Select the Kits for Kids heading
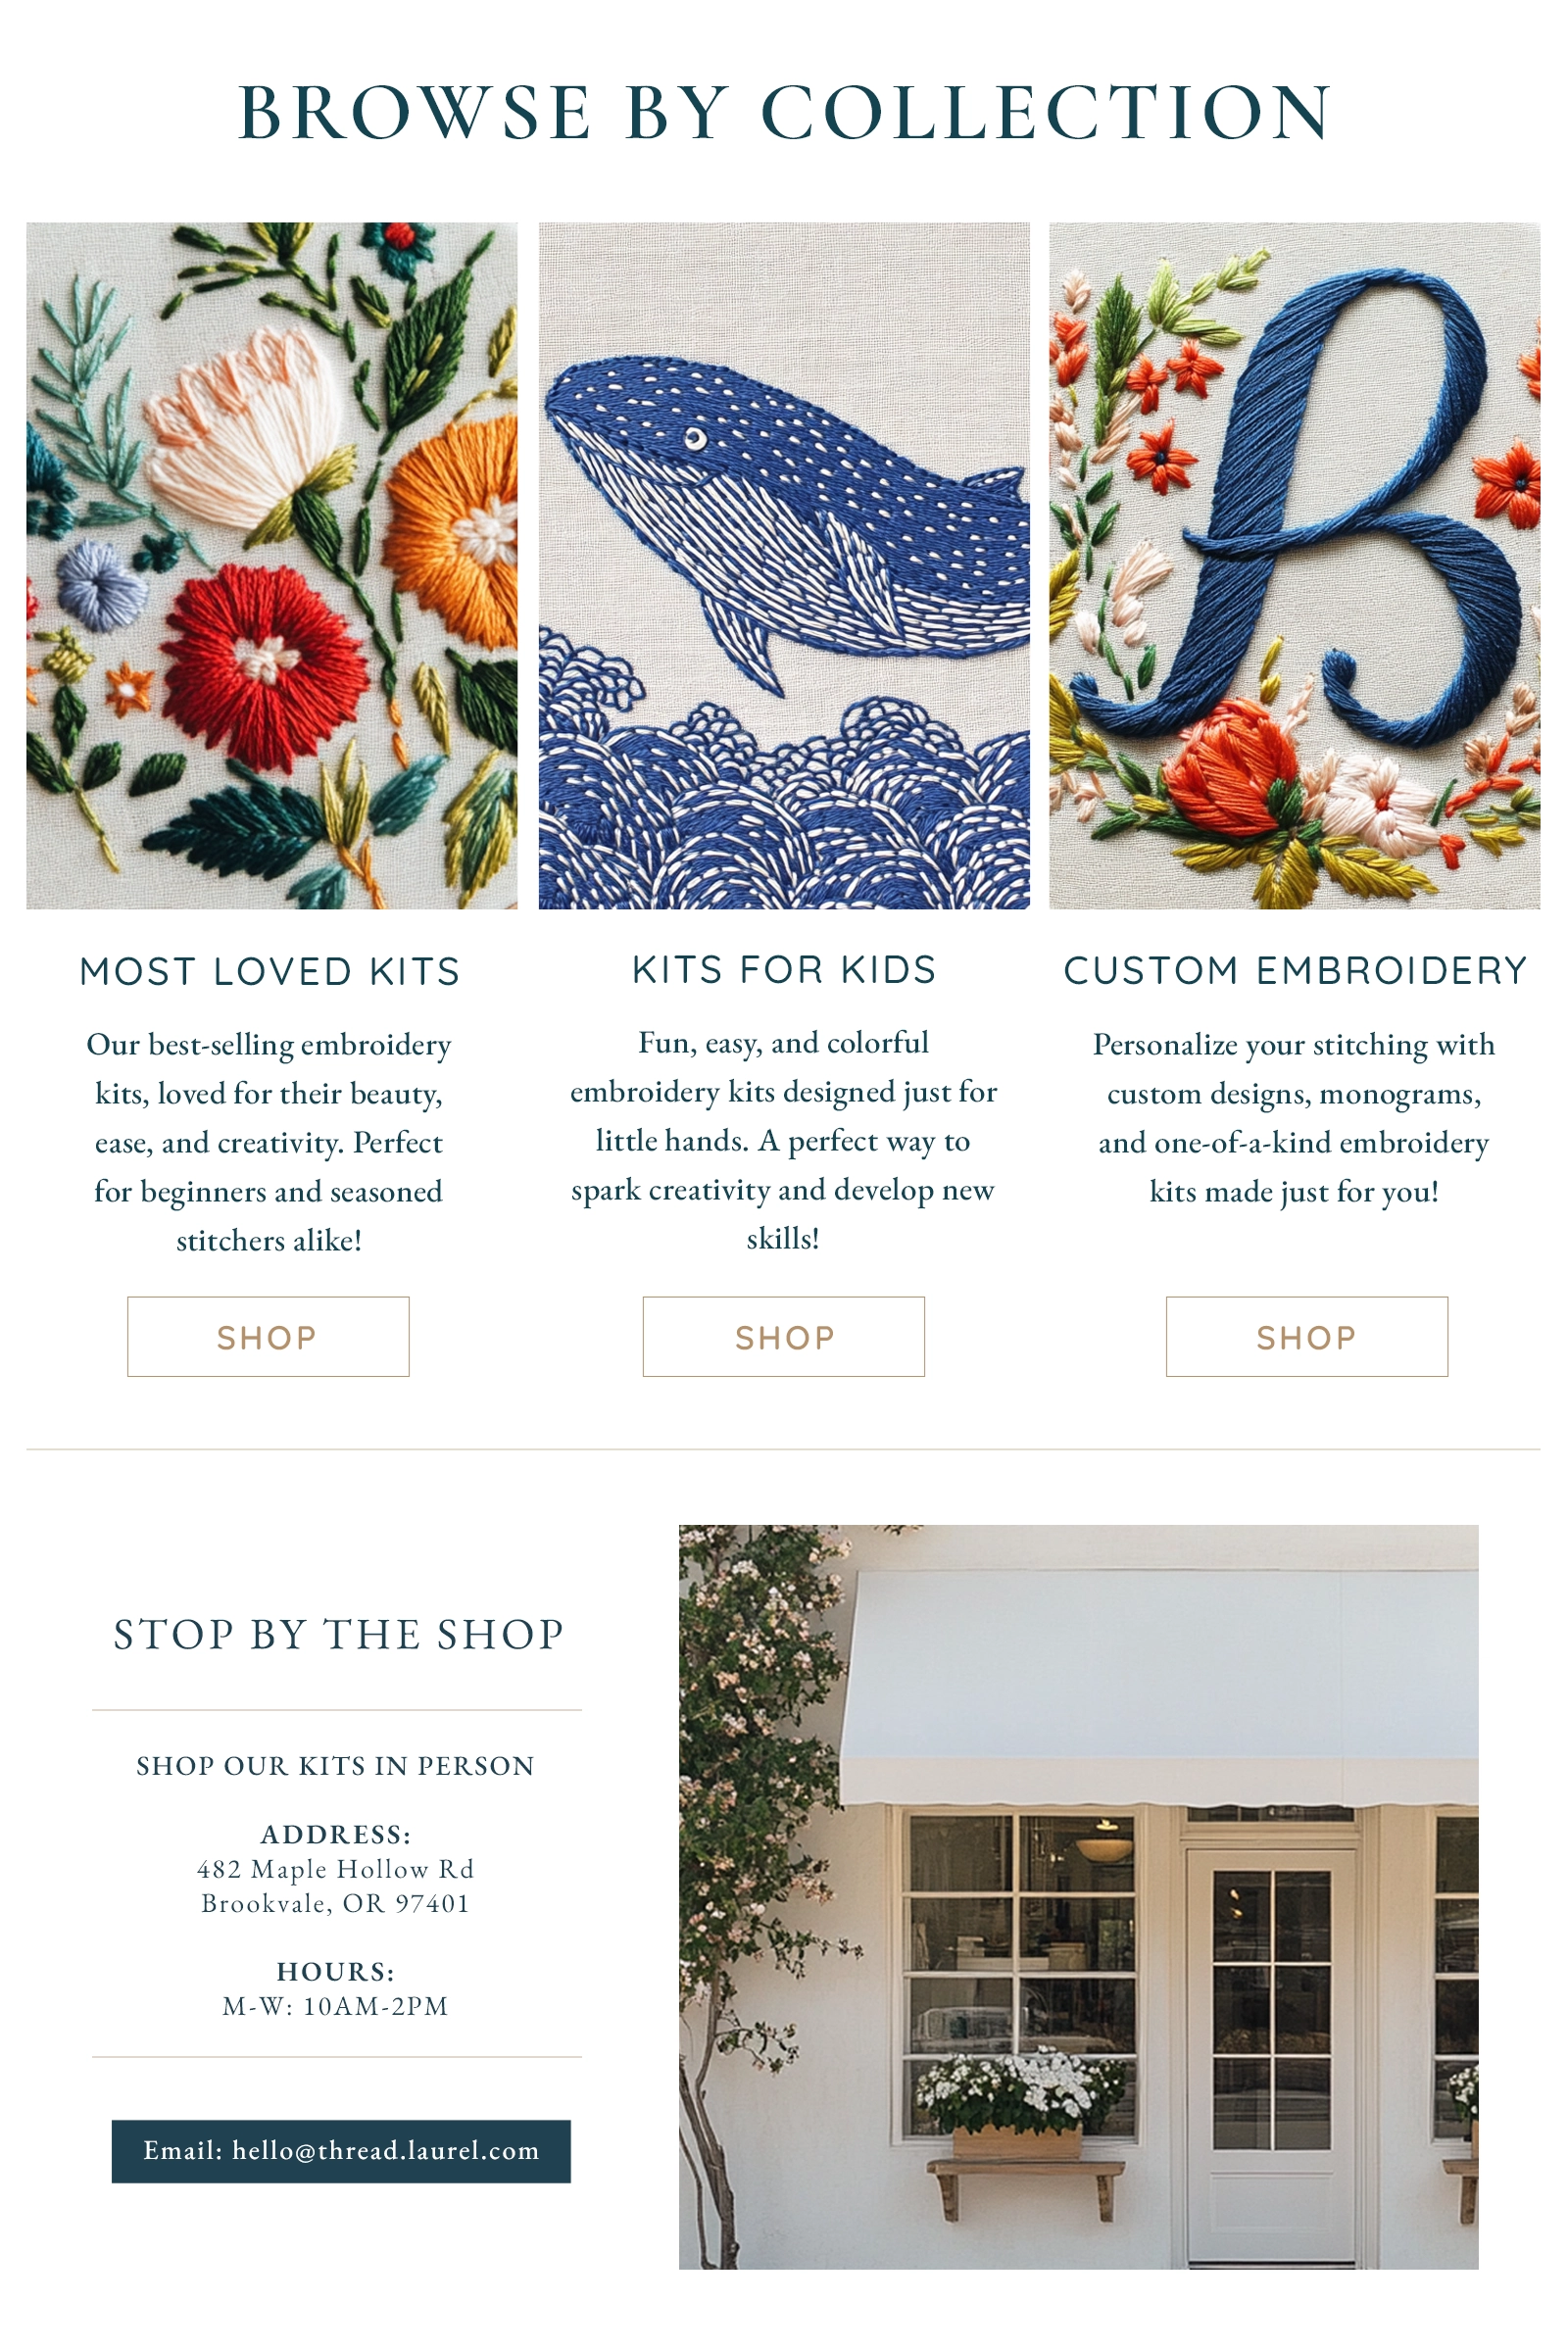Image resolution: width=1568 pixels, height=2352 pixels. (784, 969)
